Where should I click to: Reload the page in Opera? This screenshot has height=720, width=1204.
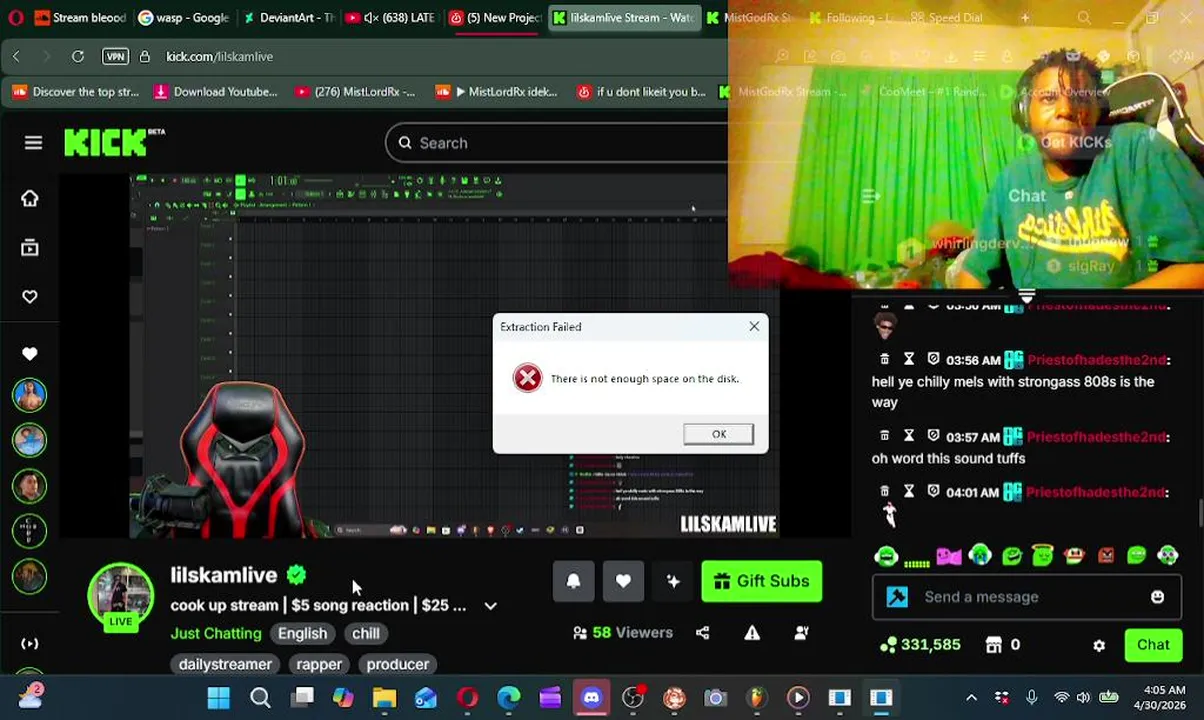pyautogui.click(x=78, y=56)
